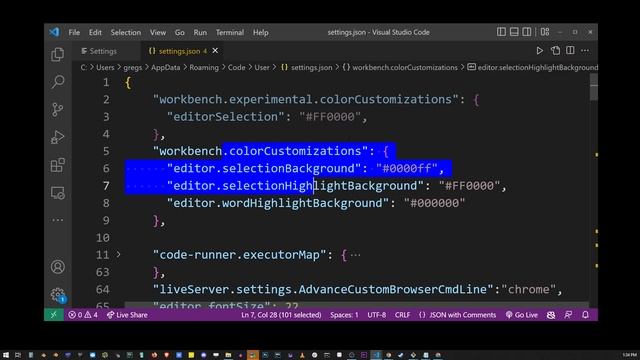Click line number 10 in the gutter
Image resolution: width=640 pixels, height=360 pixels.
tap(103, 238)
